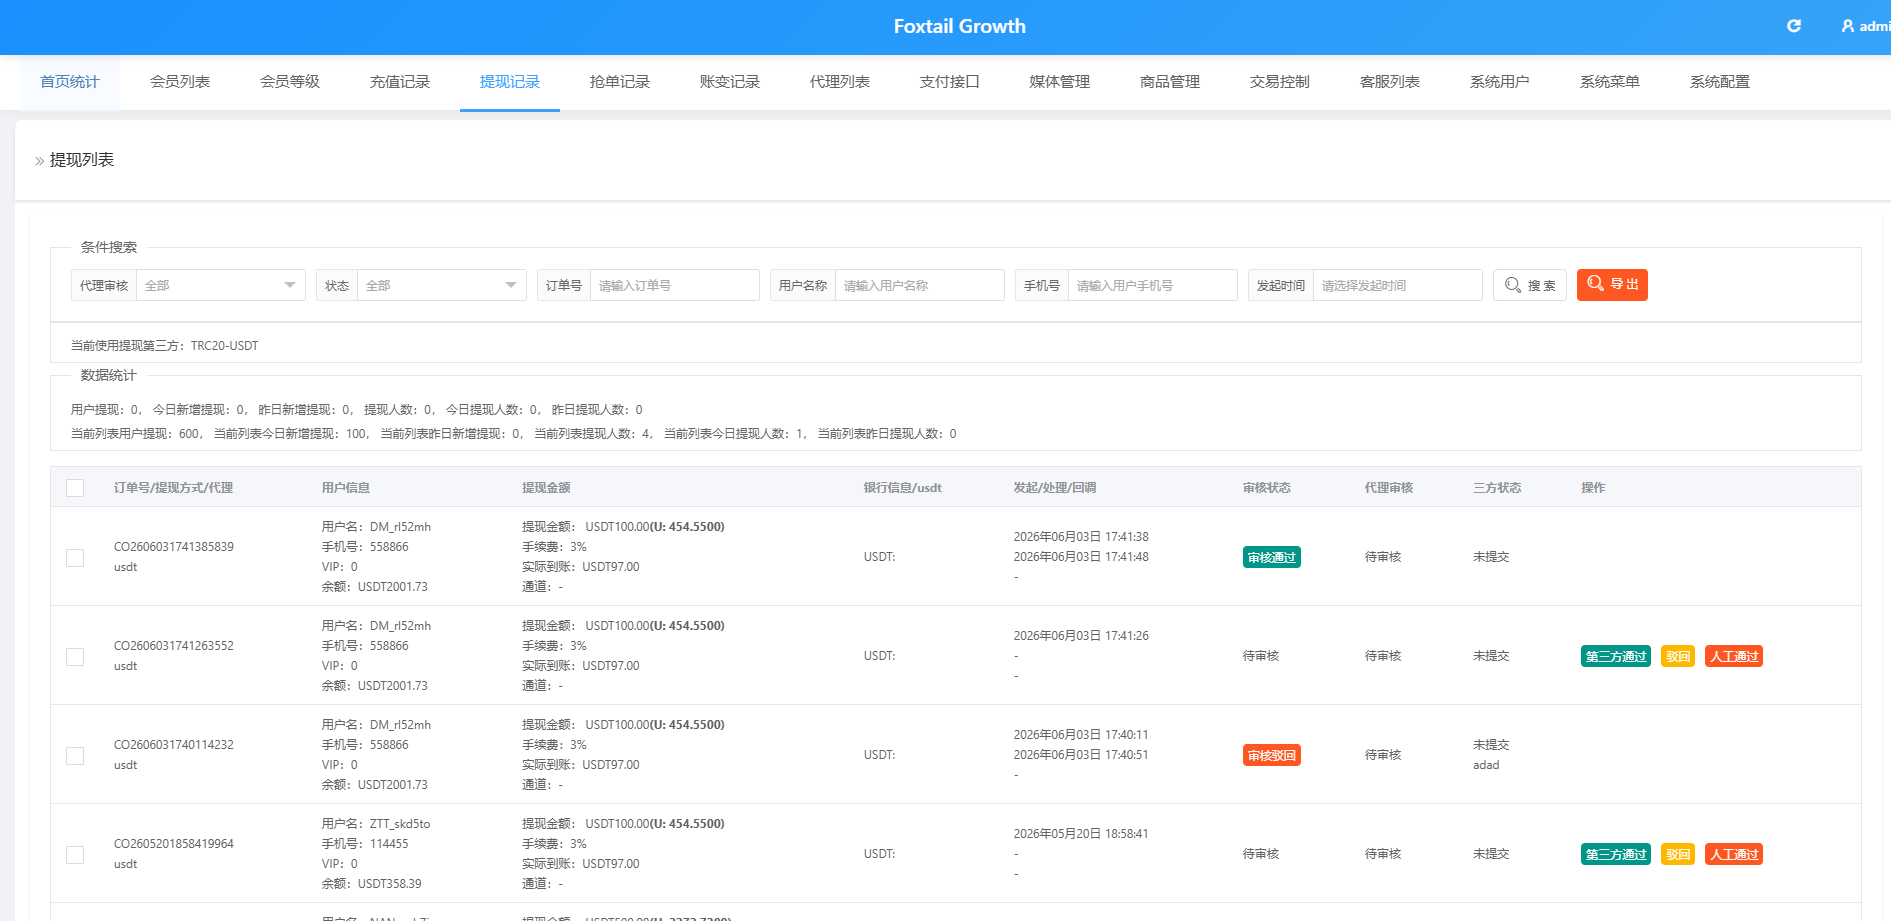Click the magnifier search button
The image size is (1891, 921).
[1530, 285]
